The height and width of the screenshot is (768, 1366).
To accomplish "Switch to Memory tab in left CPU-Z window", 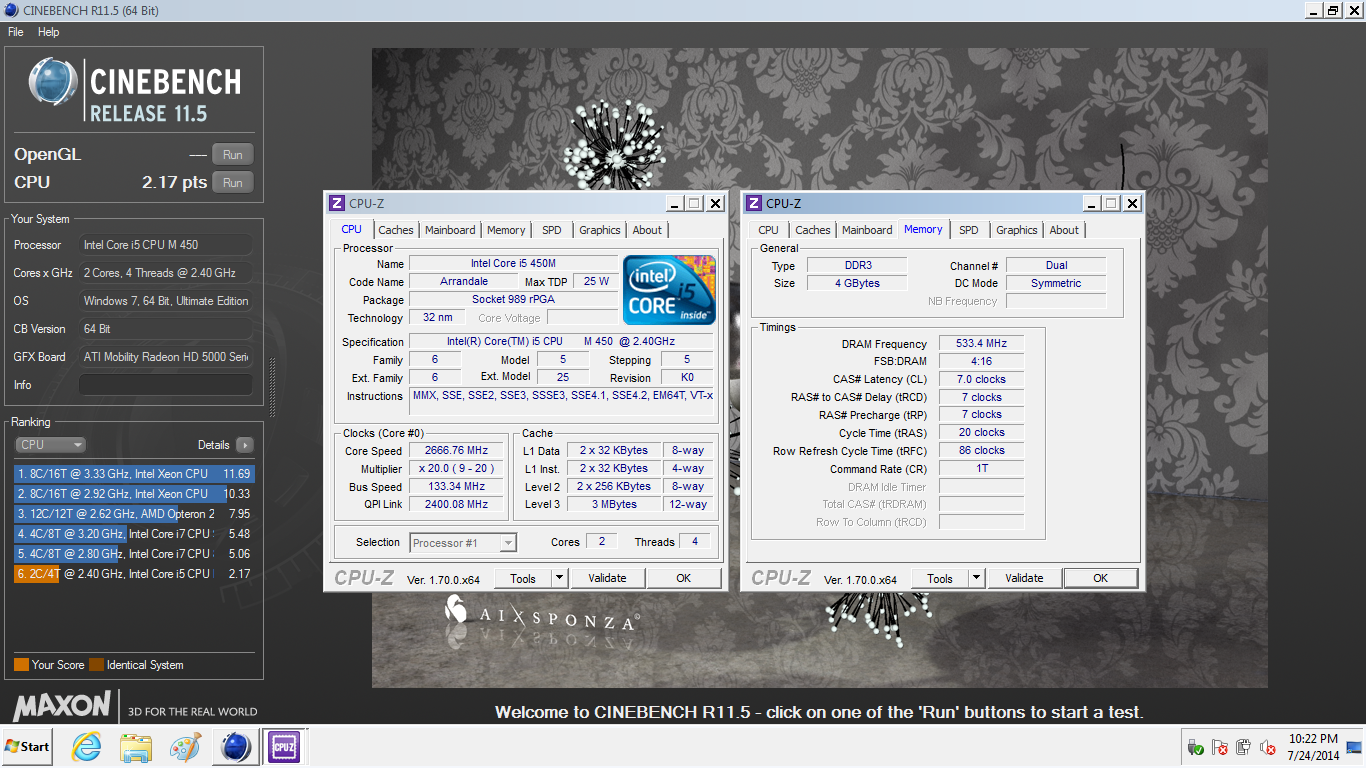I will (506, 230).
